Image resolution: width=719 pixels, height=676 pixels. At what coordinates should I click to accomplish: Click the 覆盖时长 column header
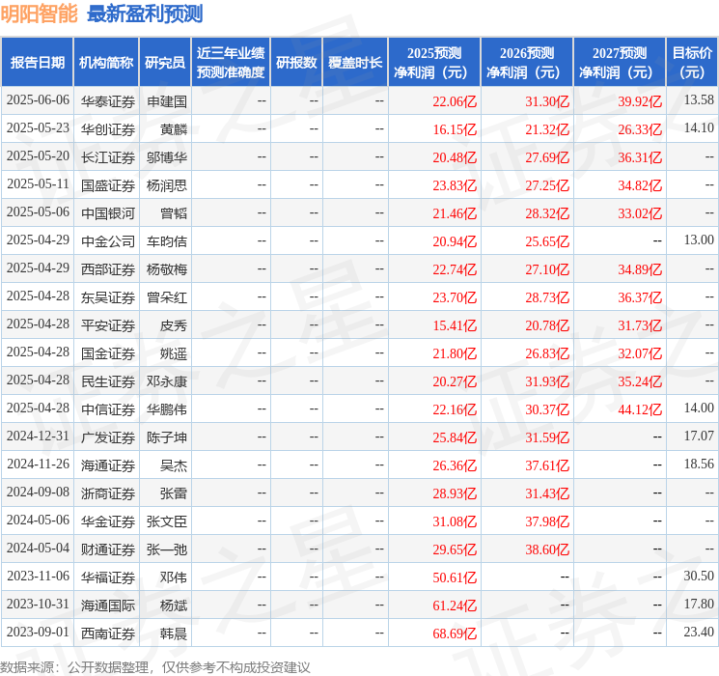tap(355, 62)
